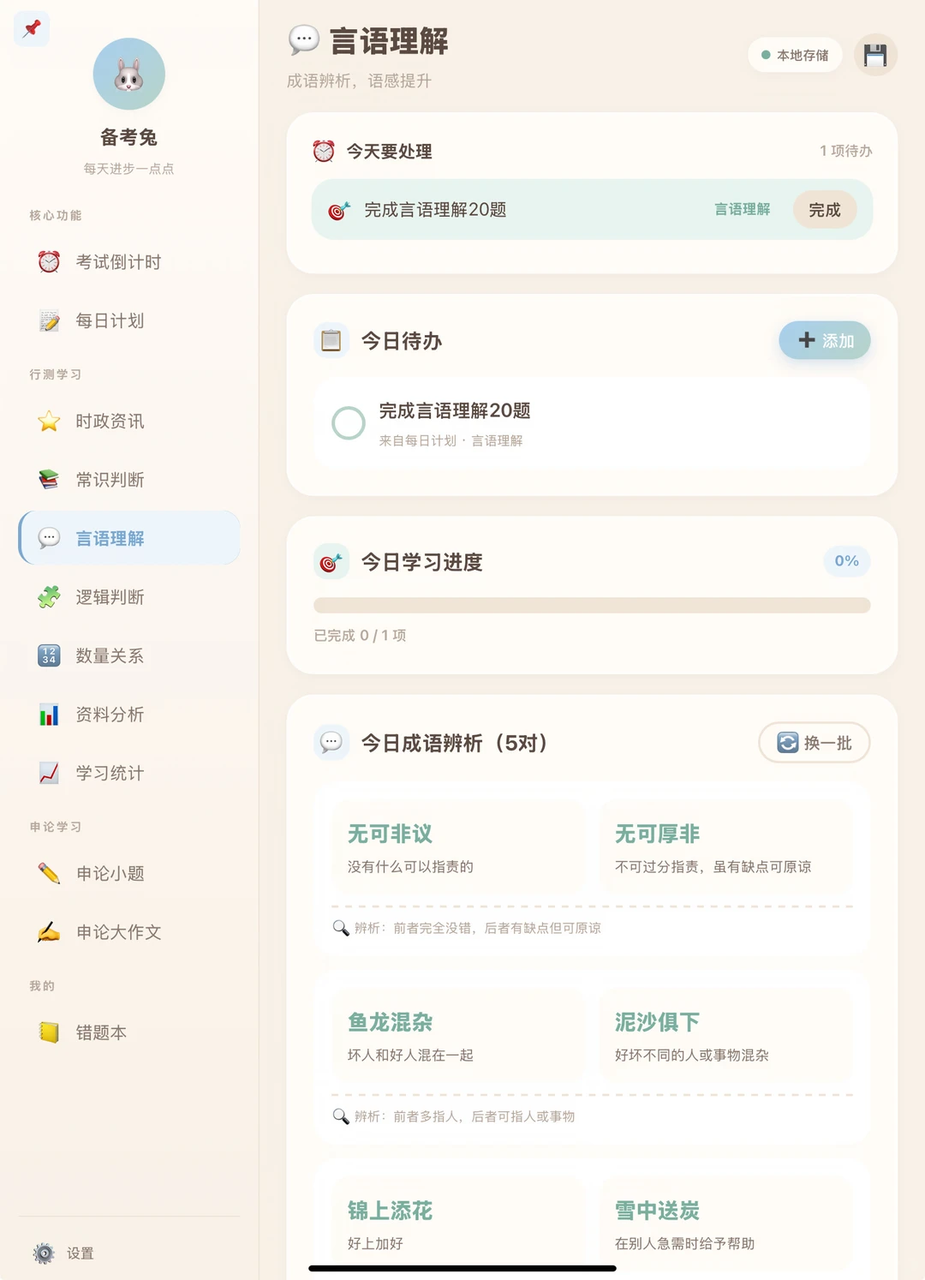
Task: Click the puzzle piece icon beside 逻辑判断
Action: pos(49,597)
